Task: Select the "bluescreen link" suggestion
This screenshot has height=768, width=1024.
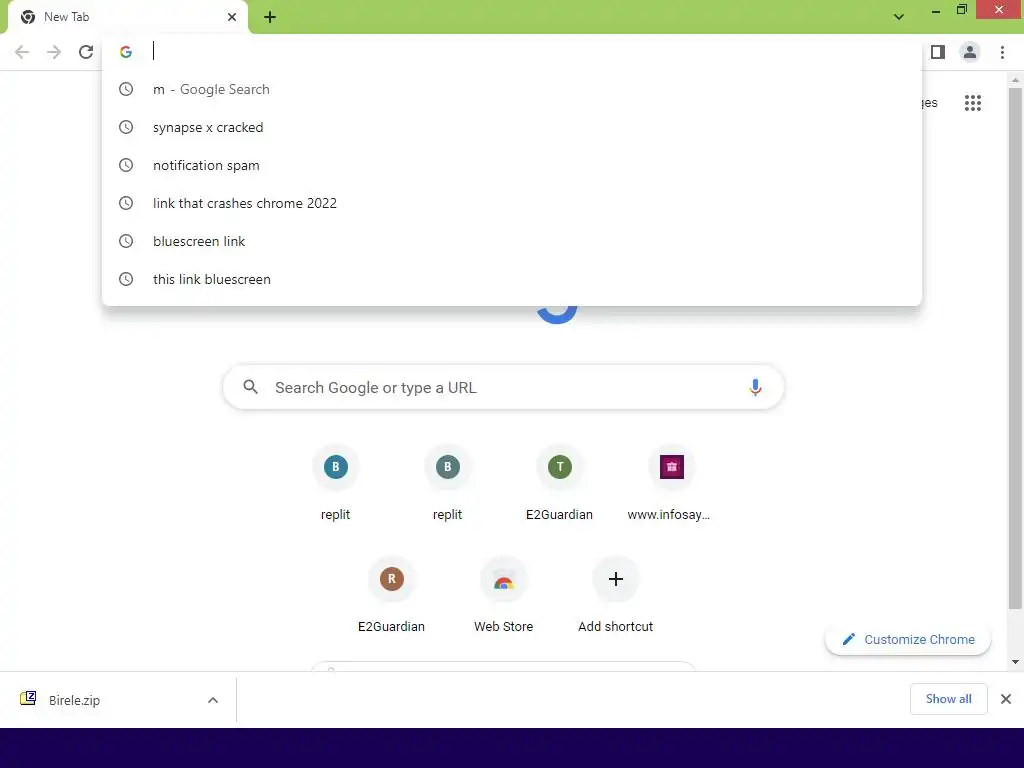Action: [x=512, y=241]
